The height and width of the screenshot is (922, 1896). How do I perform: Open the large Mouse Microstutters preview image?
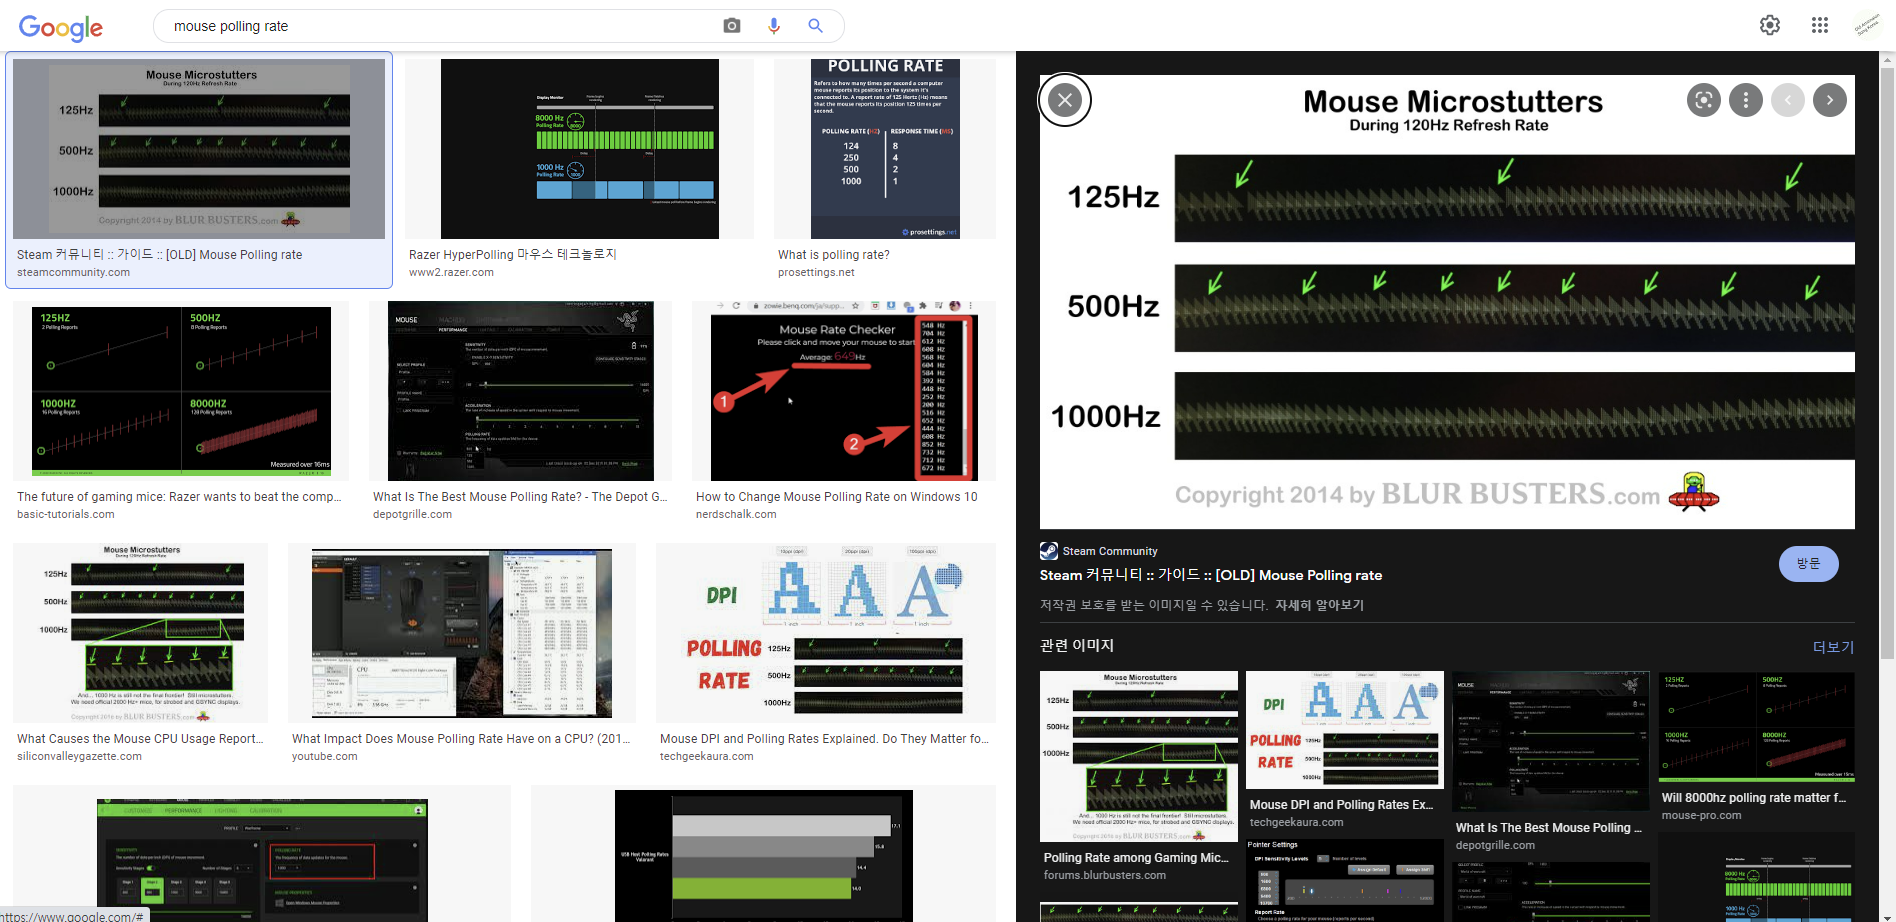coord(1447,302)
